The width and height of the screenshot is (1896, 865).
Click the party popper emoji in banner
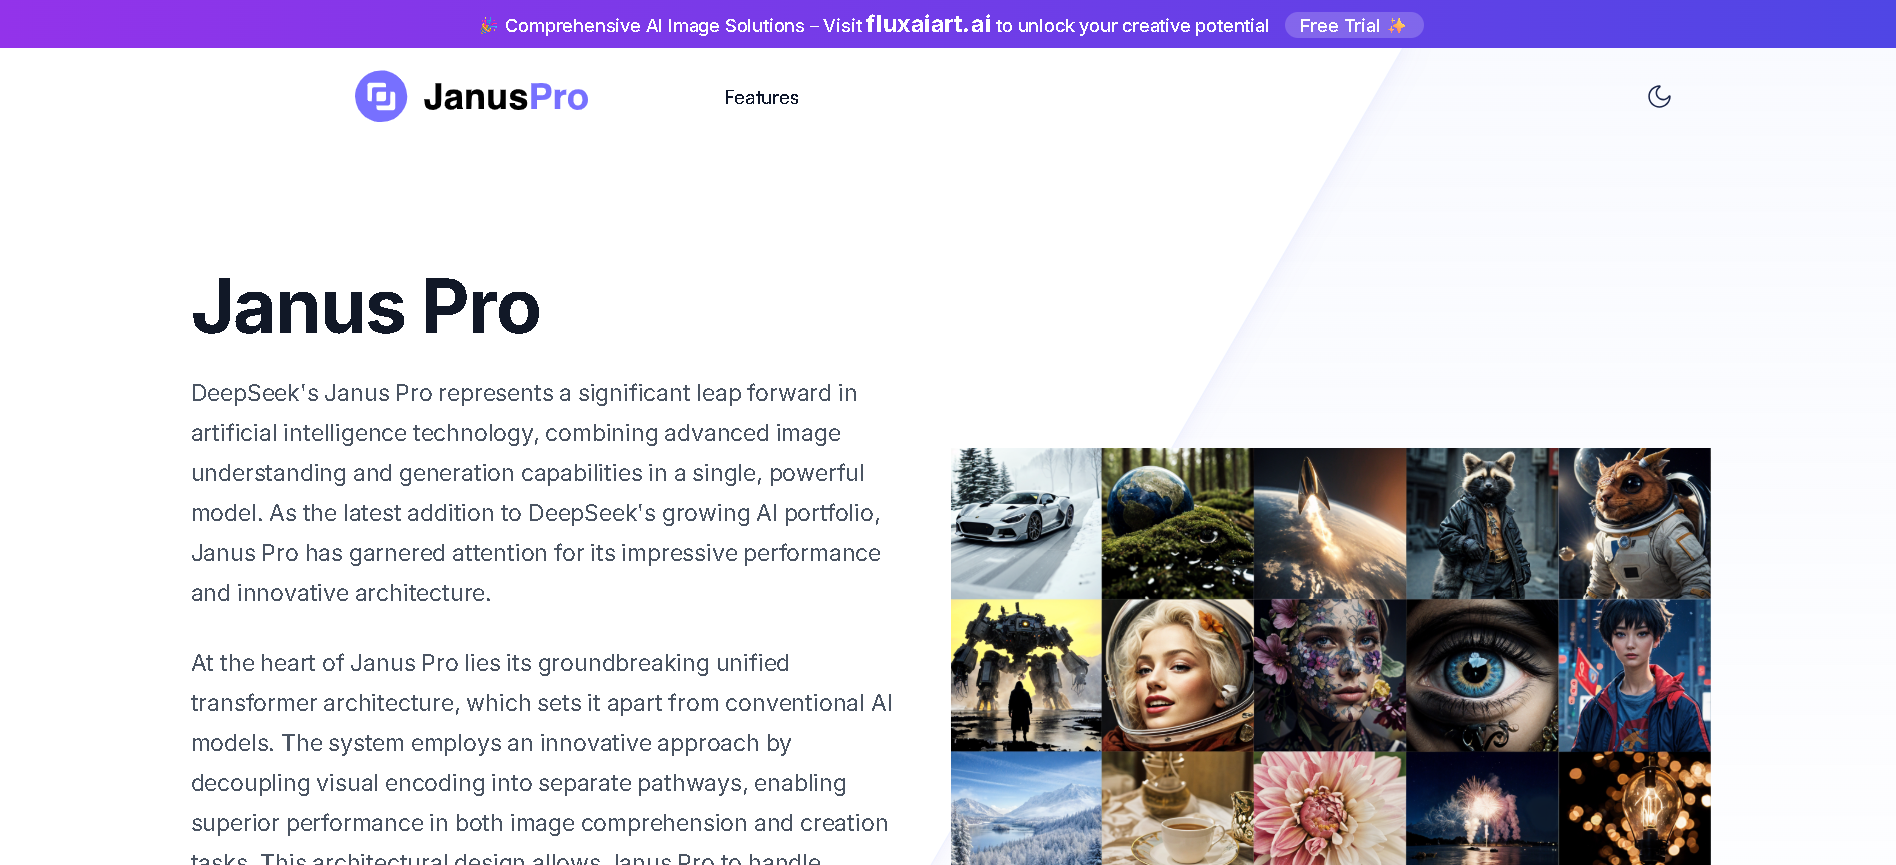click(488, 25)
